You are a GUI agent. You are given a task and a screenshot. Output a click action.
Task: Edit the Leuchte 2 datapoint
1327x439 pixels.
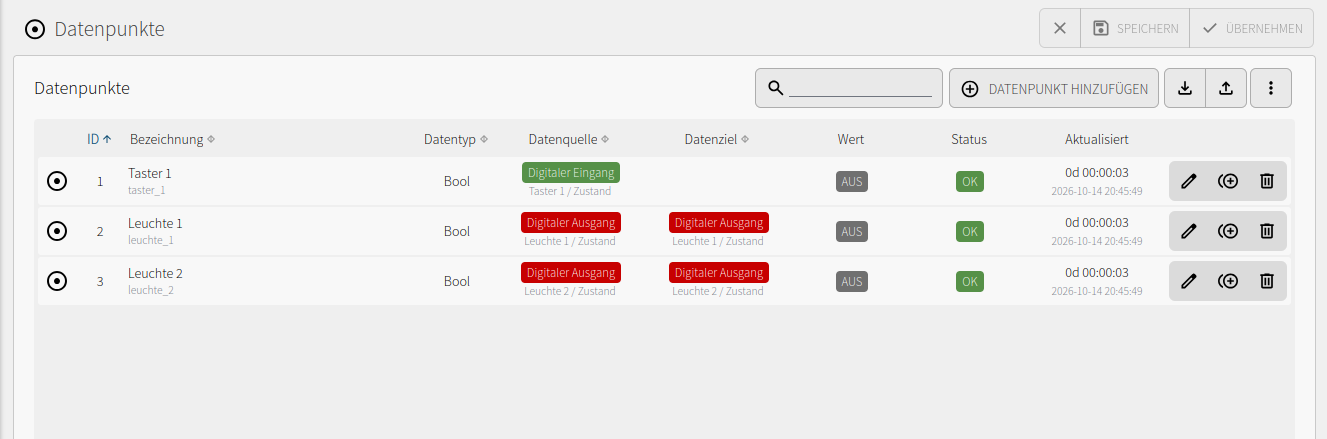(x=1189, y=281)
